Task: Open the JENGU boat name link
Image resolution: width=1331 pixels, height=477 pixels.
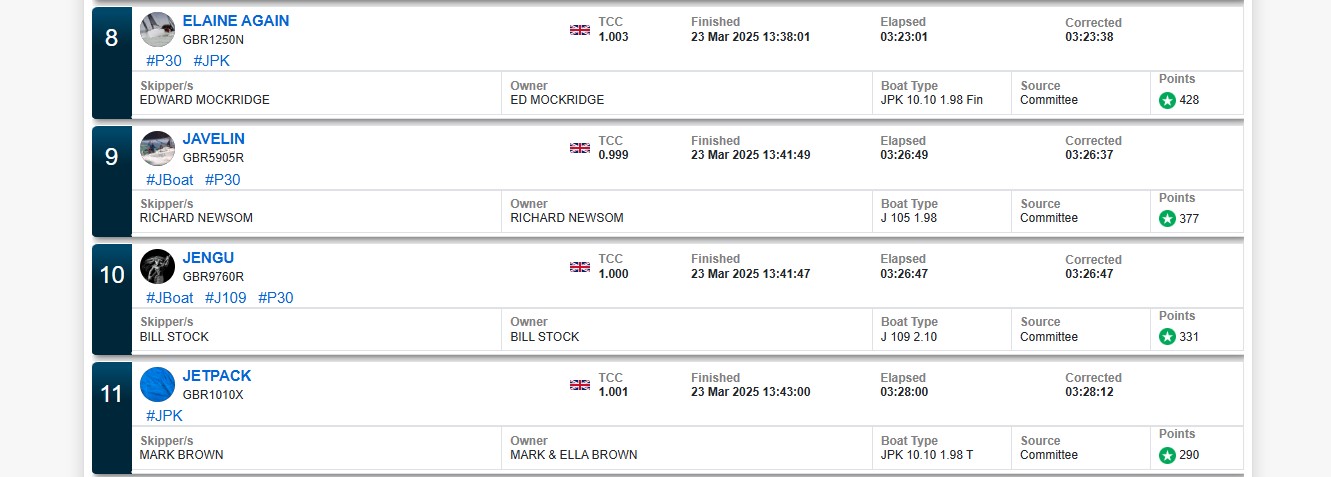Action: click(x=208, y=258)
